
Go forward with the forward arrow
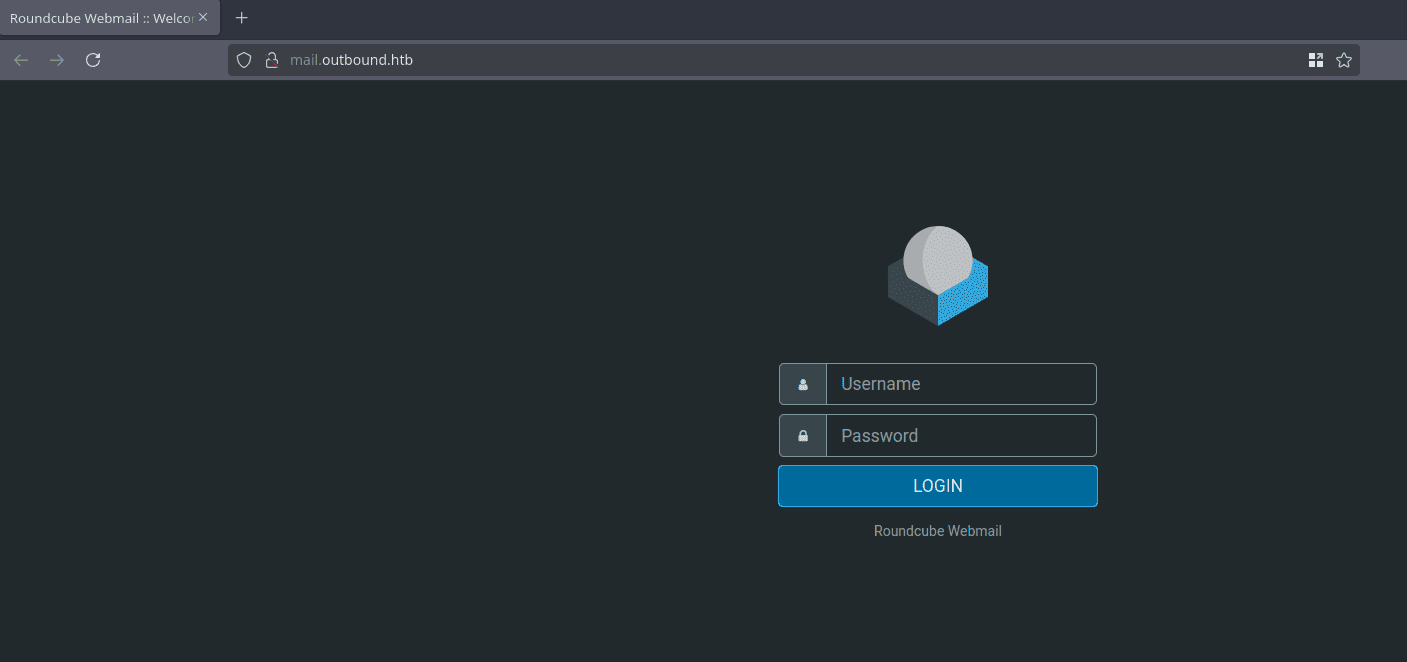(57, 60)
